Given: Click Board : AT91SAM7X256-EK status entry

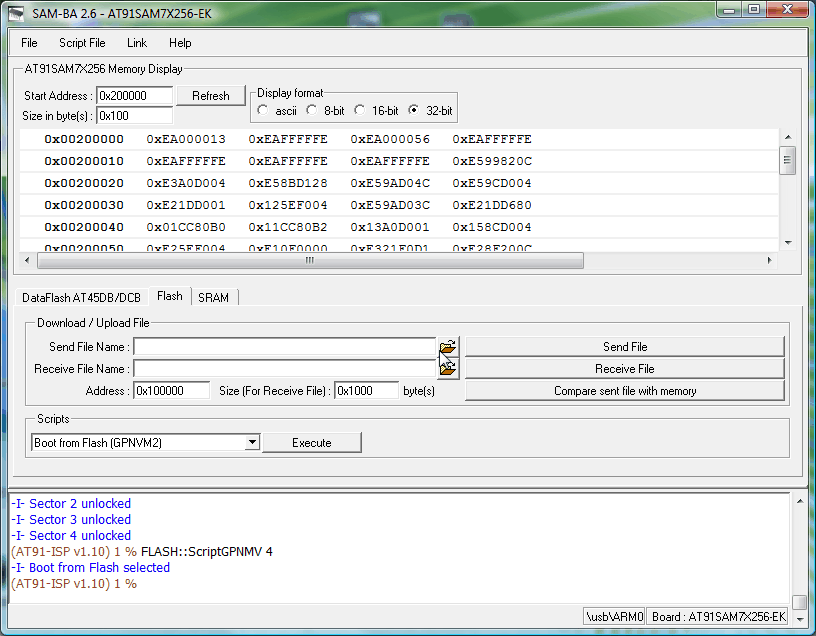Looking at the screenshot, I should [718, 617].
